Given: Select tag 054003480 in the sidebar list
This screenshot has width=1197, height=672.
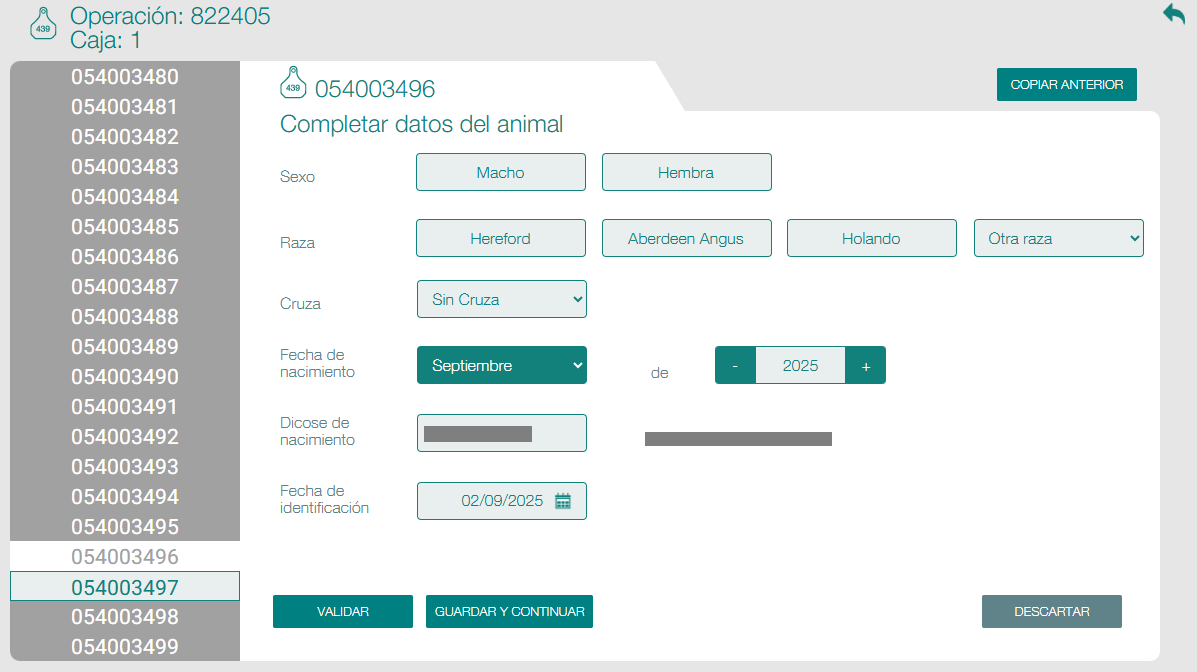Looking at the screenshot, I should [124, 76].
